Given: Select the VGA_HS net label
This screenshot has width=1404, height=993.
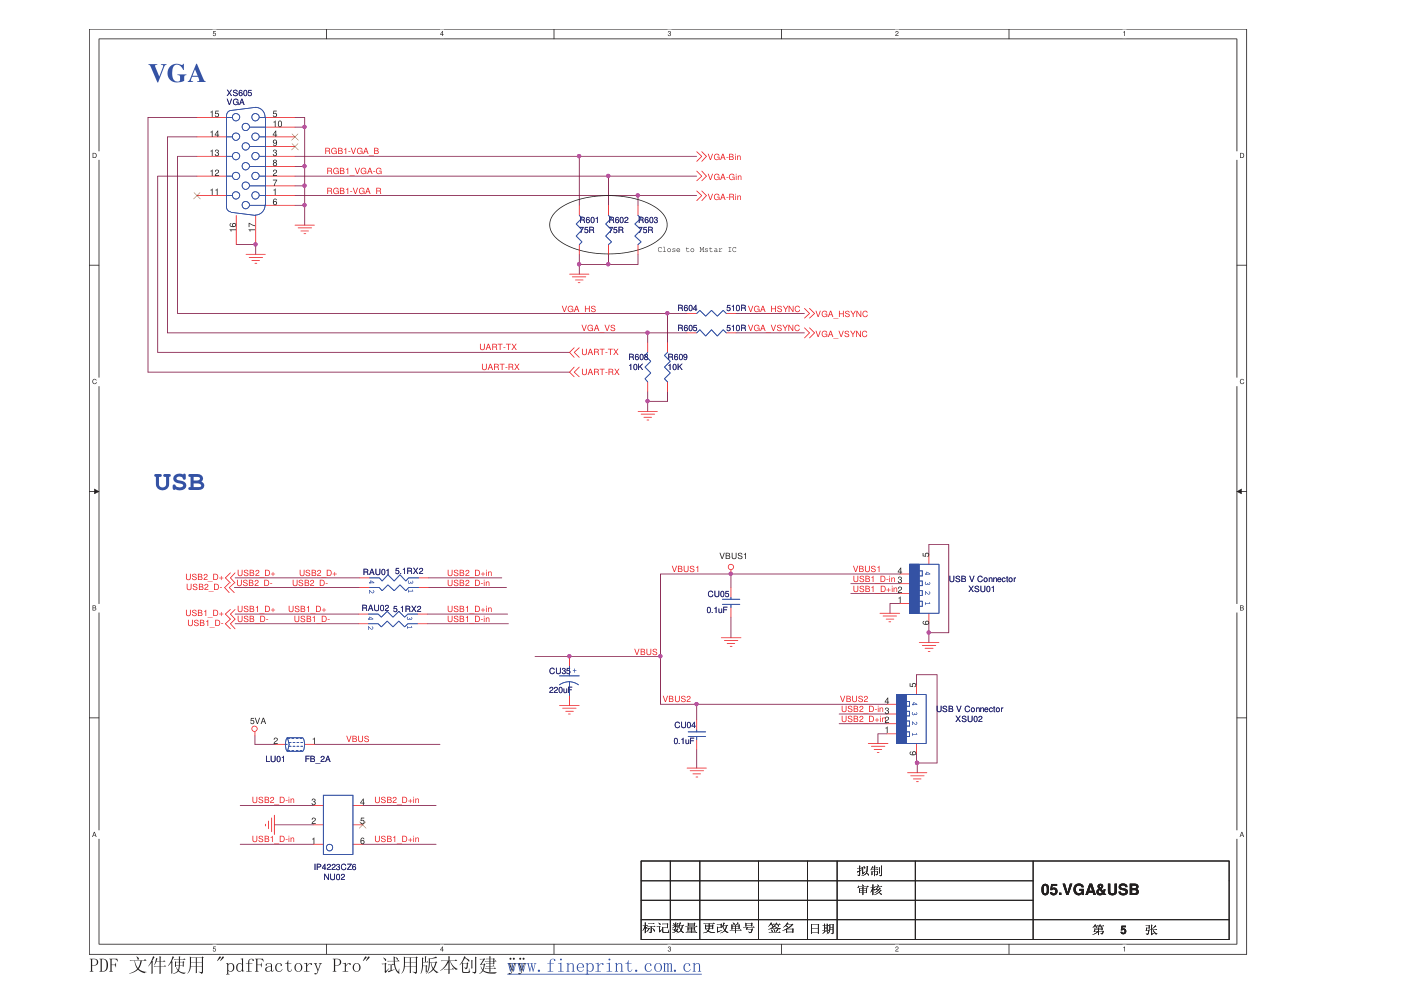Looking at the screenshot, I should click(x=579, y=309).
